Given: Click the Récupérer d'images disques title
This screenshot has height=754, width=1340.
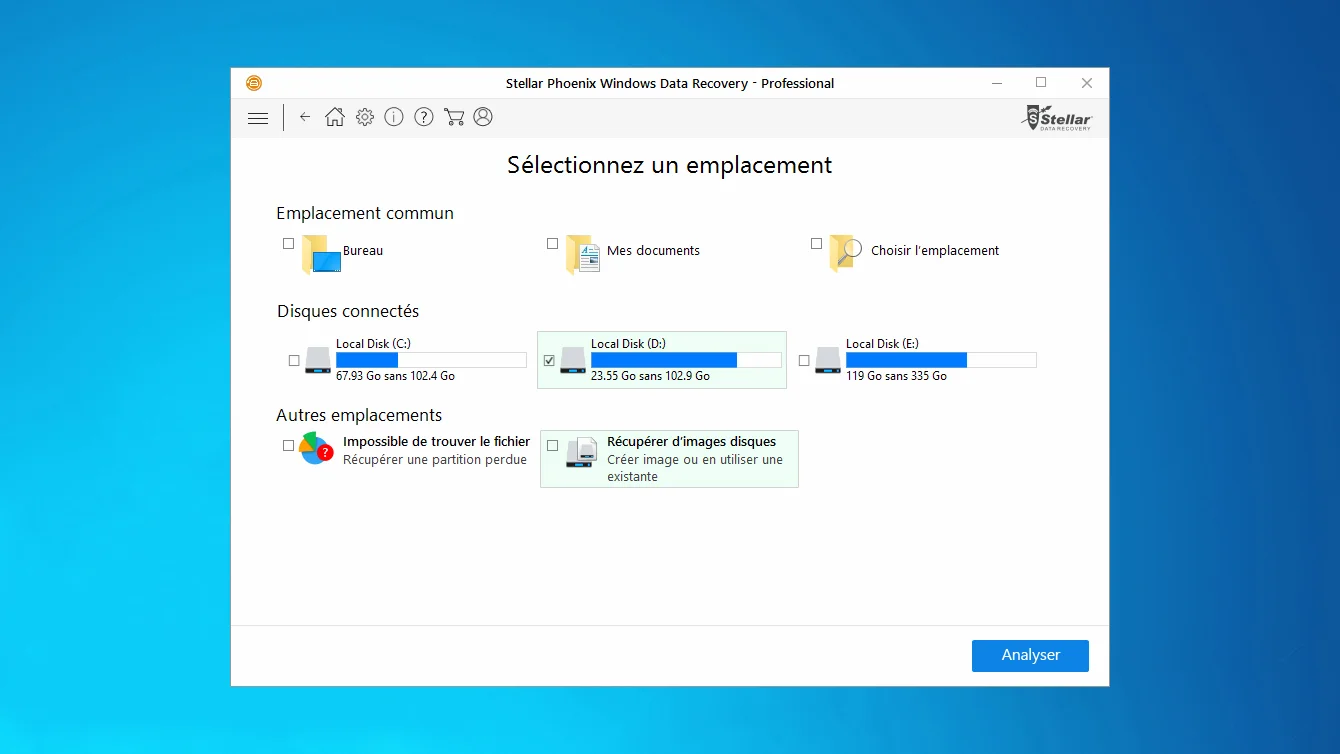Looking at the screenshot, I should (691, 441).
